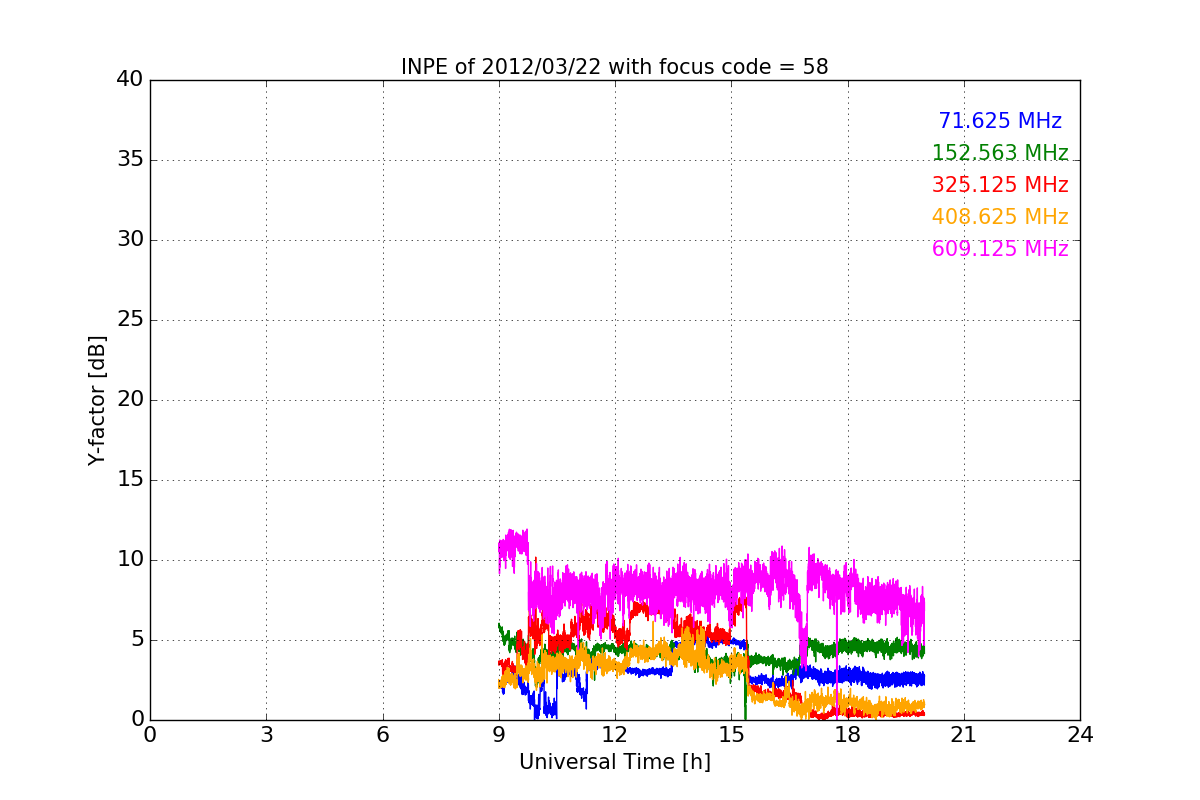
Task: Click the y-axis tick label 20
Action: coord(130,400)
